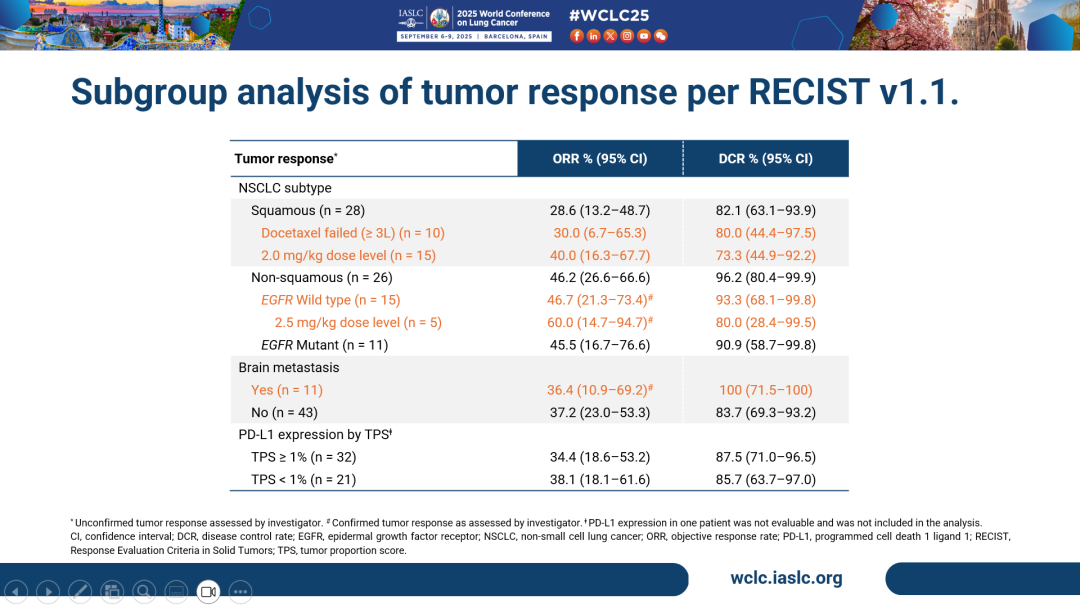Click the Facebook icon in header
Screen dimensions: 1080x608
tap(576, 36)
